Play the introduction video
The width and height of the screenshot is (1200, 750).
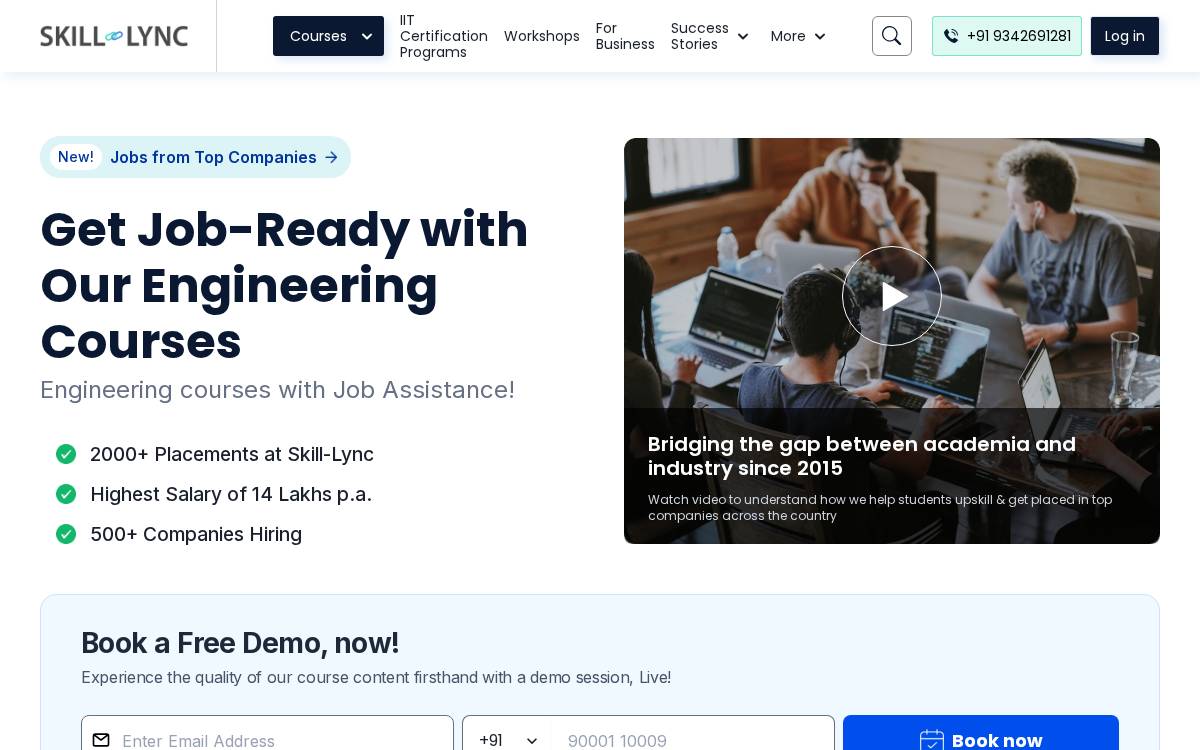pos(892,296)
